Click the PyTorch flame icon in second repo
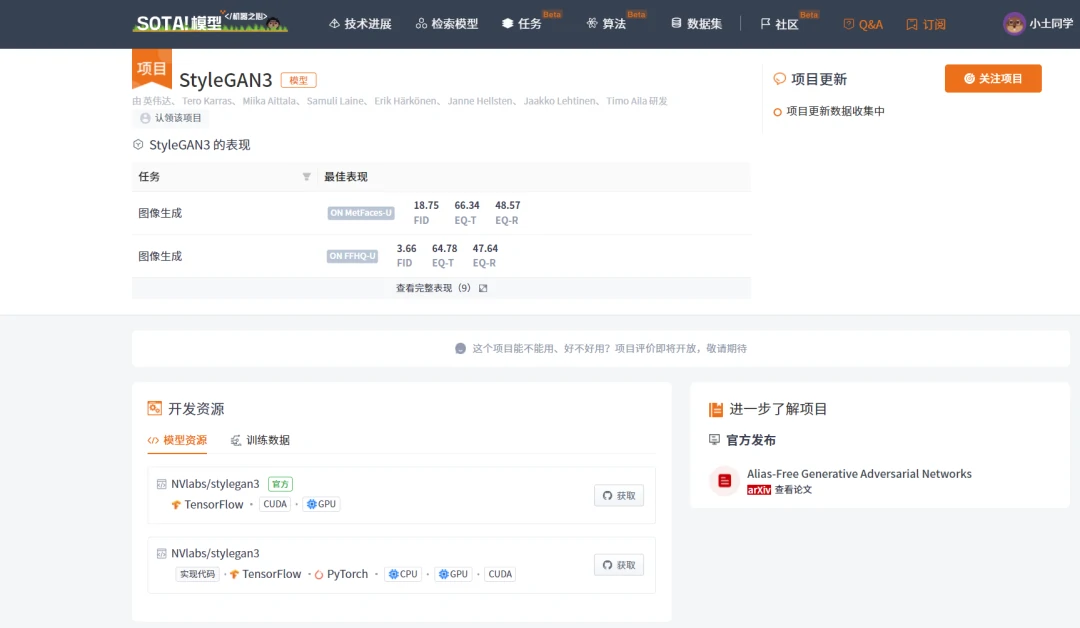The image size is (1080, 628). (x=318, y=575)
